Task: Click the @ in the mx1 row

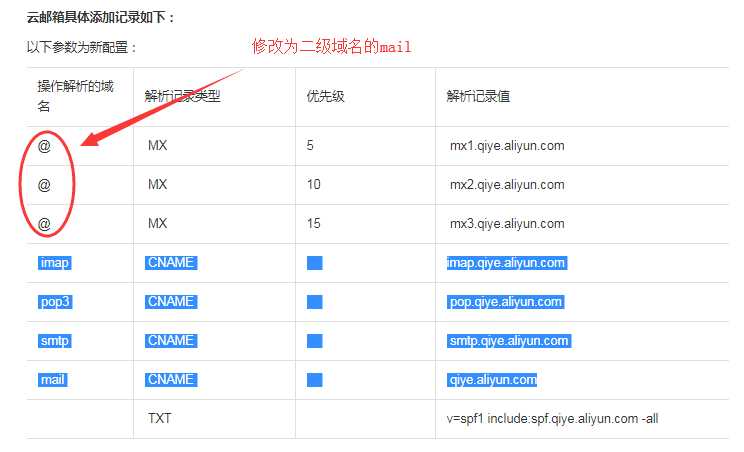Action: click(44, 146)
